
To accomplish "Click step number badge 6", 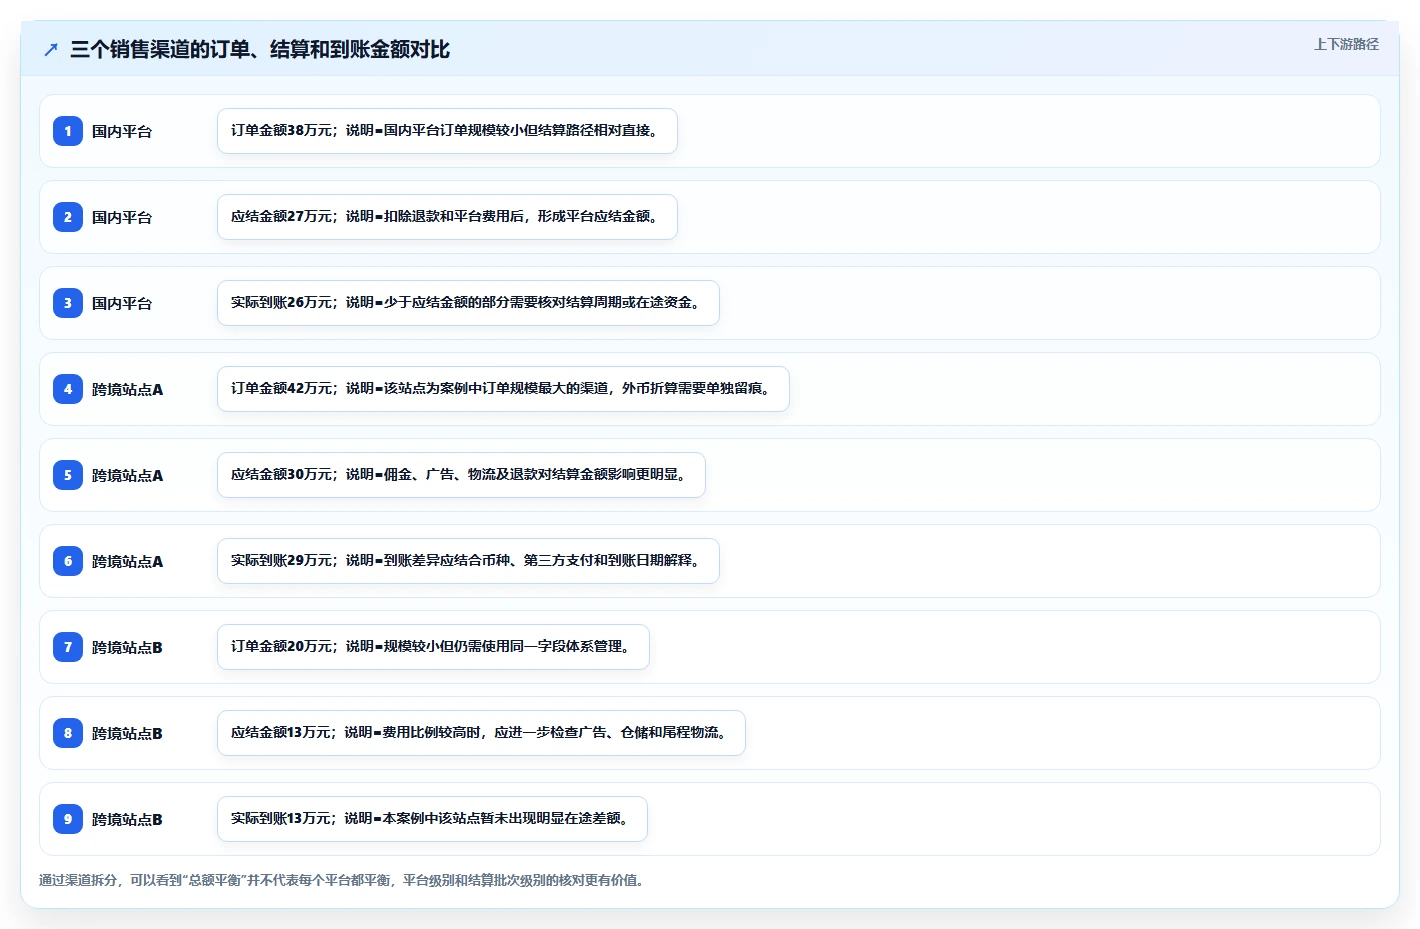I will [x=68, y=561].
